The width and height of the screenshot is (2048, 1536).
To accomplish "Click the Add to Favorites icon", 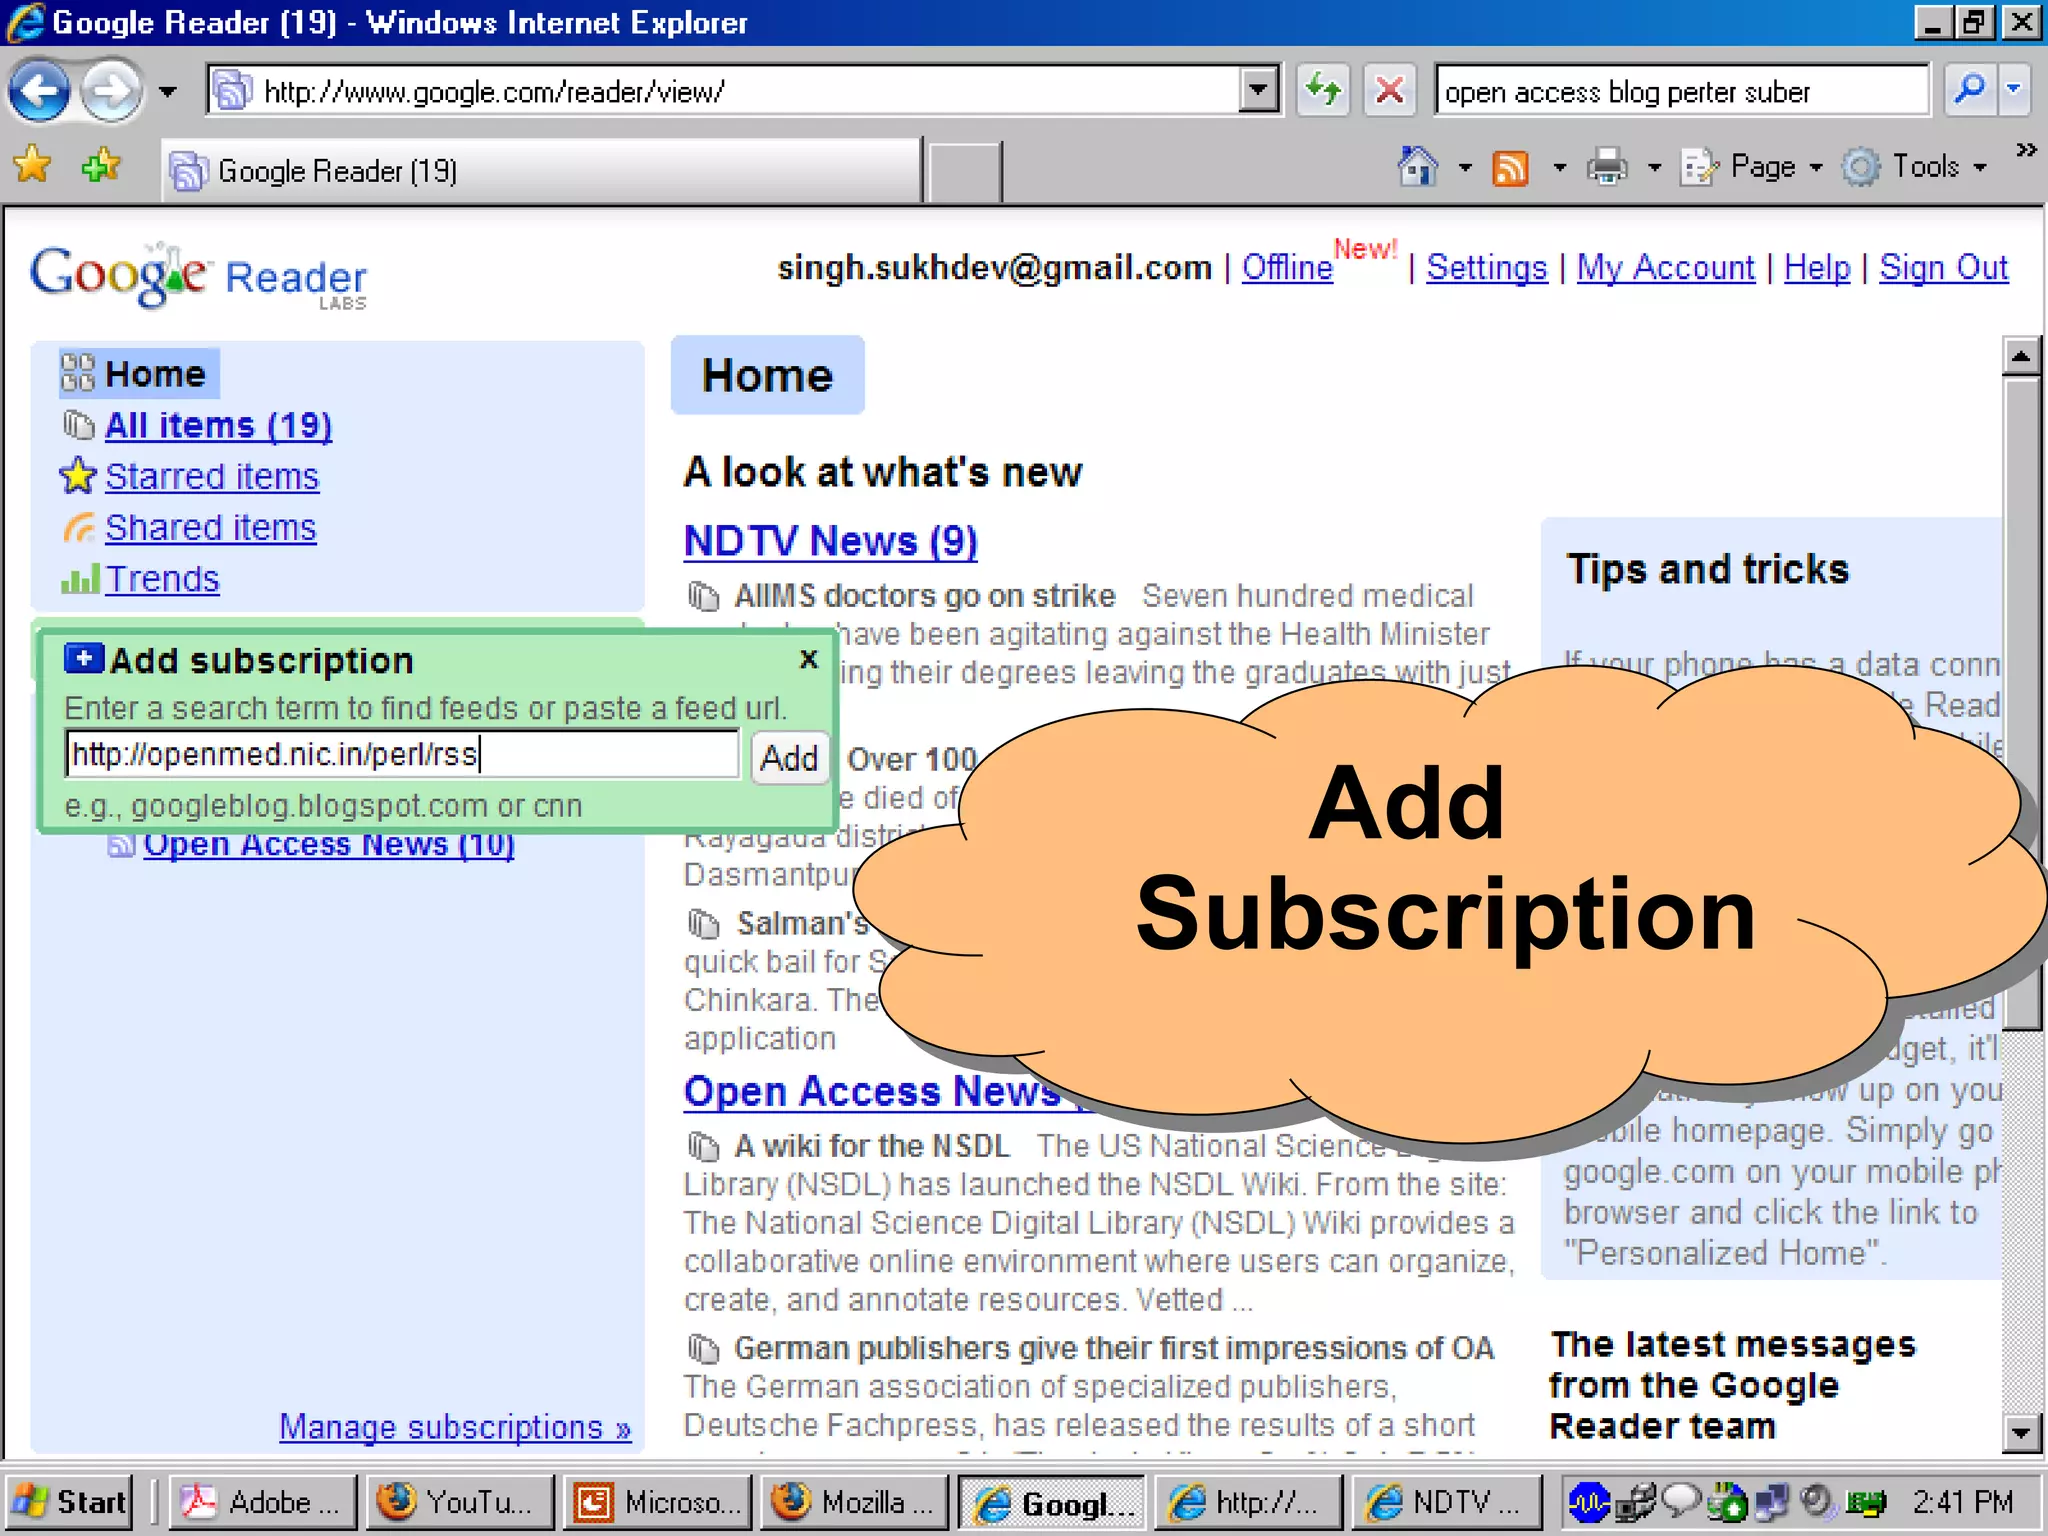I will point(100,165).
